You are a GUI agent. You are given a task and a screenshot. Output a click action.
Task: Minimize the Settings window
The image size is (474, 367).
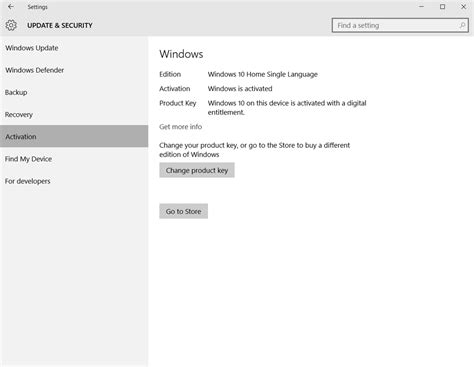[421, 7]
